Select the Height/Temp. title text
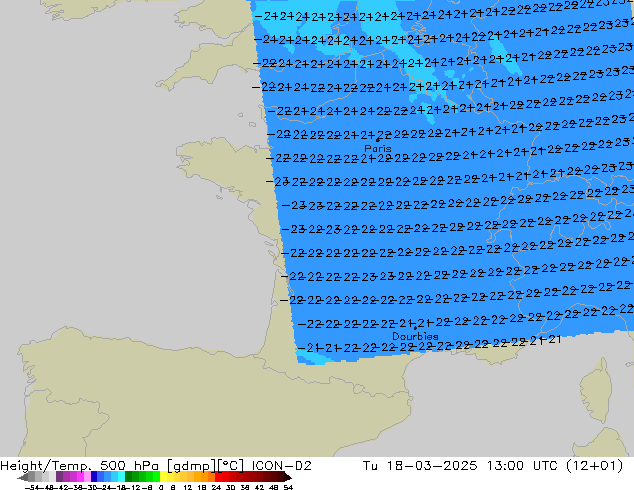Image resolution: width=634 pixels, height=490 pixels. [x=45, y=466]
